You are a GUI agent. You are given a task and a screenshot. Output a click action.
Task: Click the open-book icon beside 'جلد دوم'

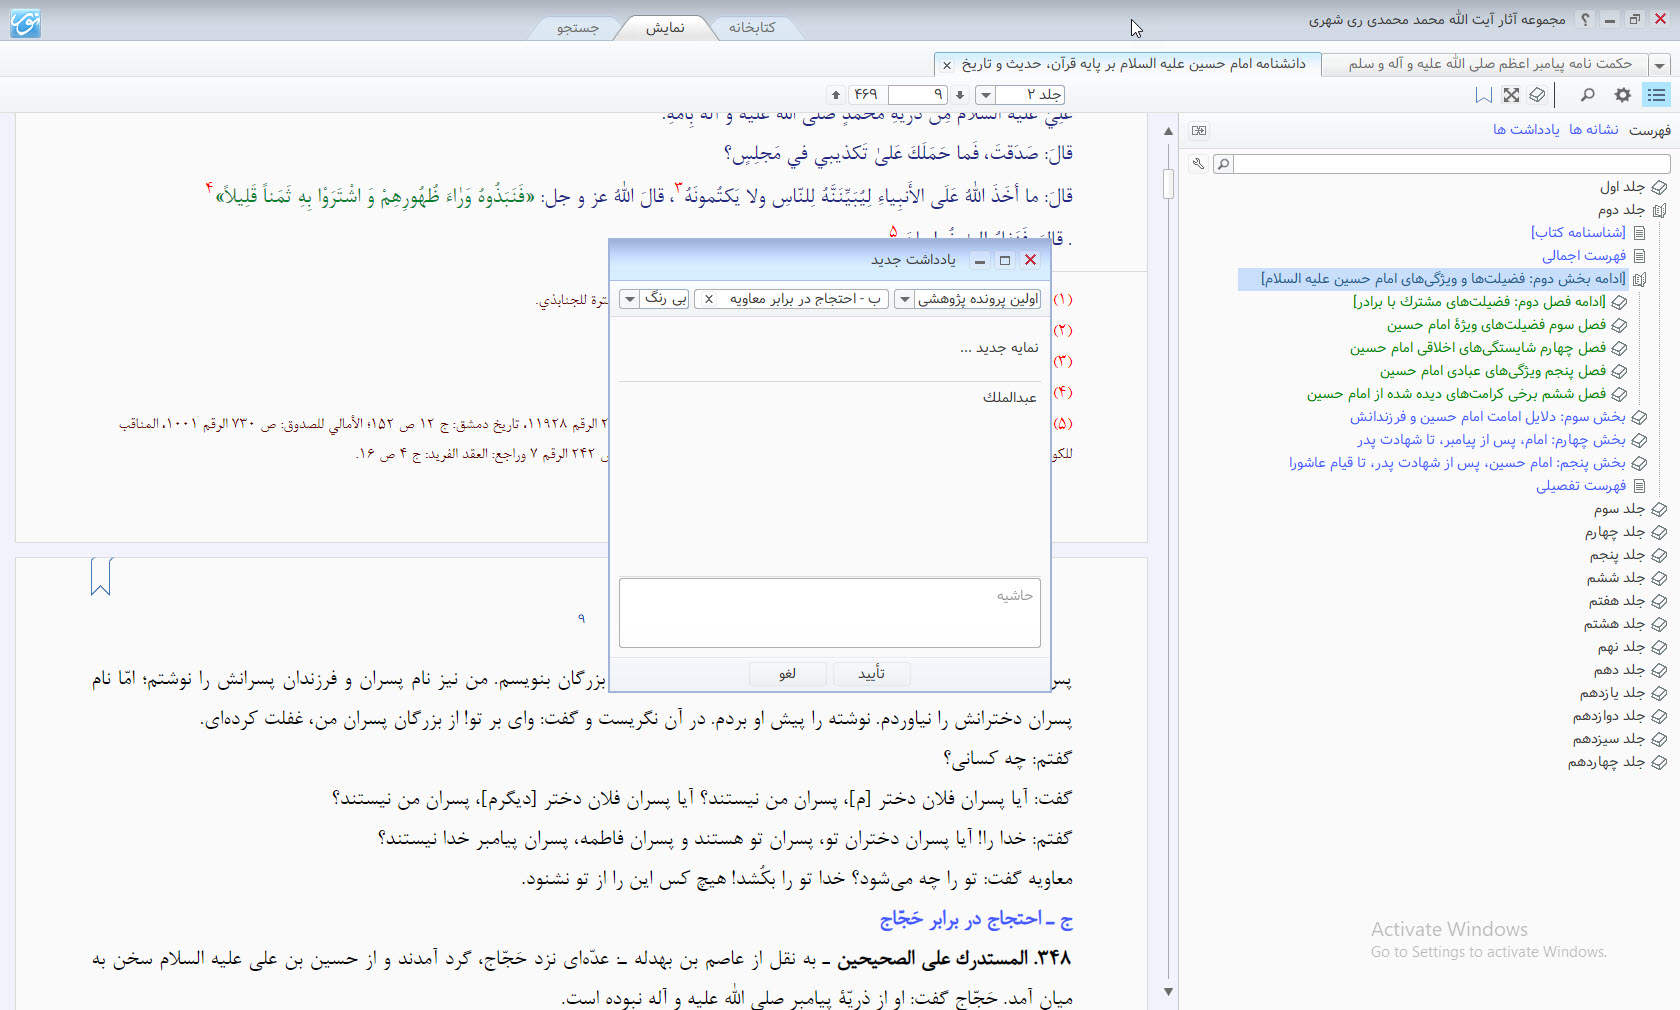pos(1659,210)
